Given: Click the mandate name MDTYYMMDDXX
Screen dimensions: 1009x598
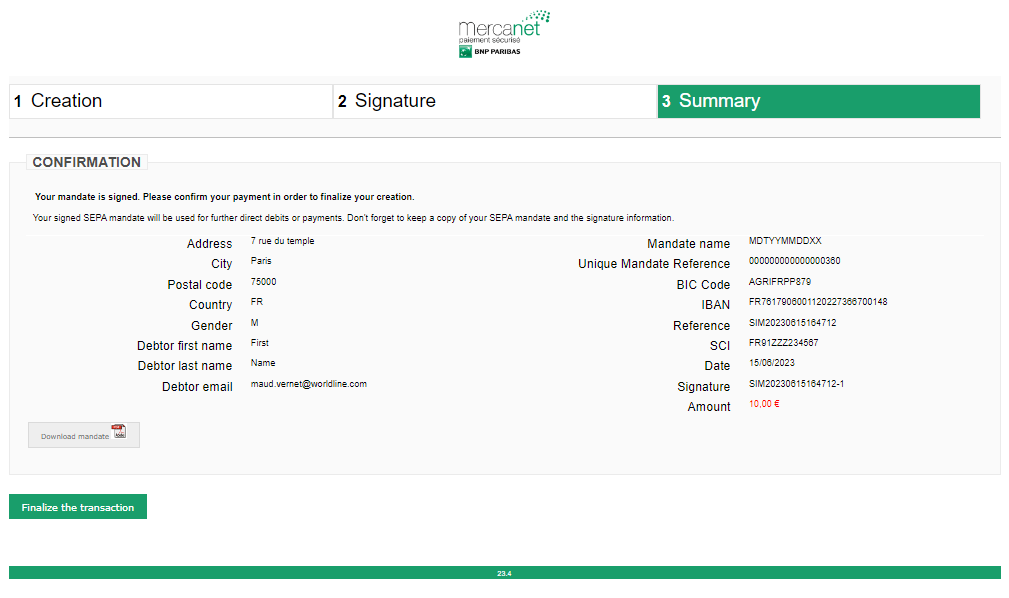Looking at the screenshot, I should click(x=785, y=241).
